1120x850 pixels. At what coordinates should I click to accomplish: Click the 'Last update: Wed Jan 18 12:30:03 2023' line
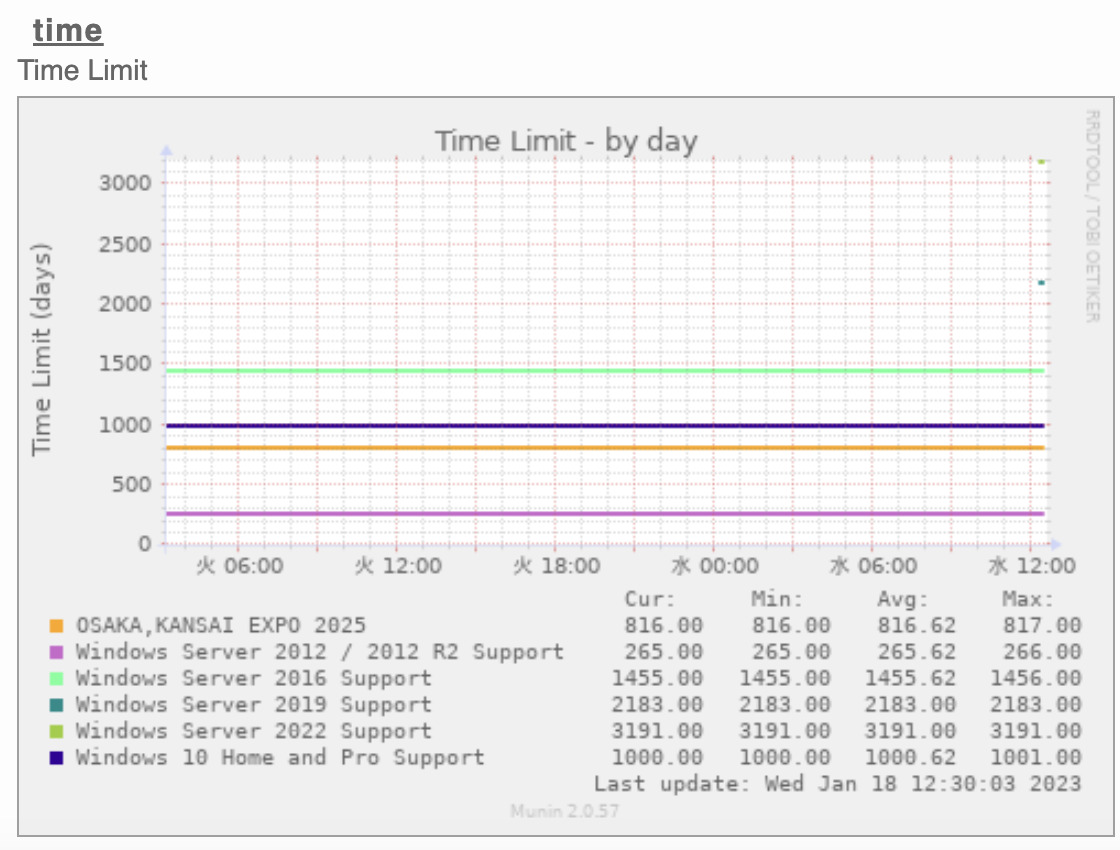pyautogui.click(x=838, y=784)
